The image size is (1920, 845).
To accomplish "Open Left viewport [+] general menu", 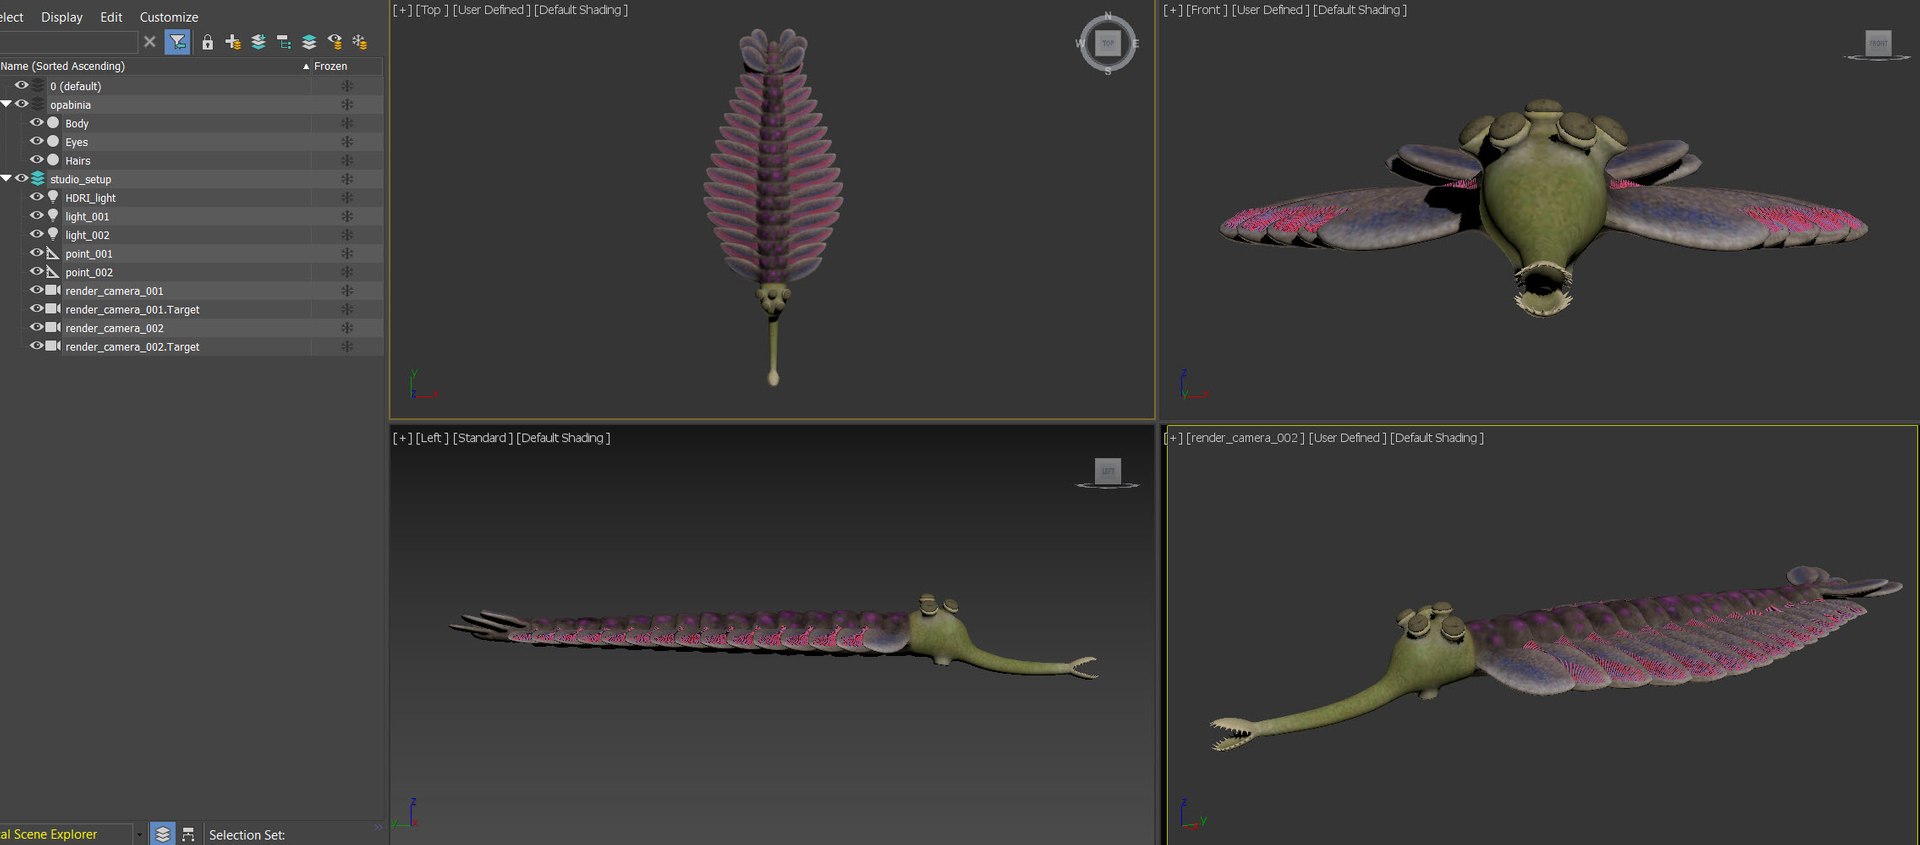I will pyautogui.click(x=402, y=438).
